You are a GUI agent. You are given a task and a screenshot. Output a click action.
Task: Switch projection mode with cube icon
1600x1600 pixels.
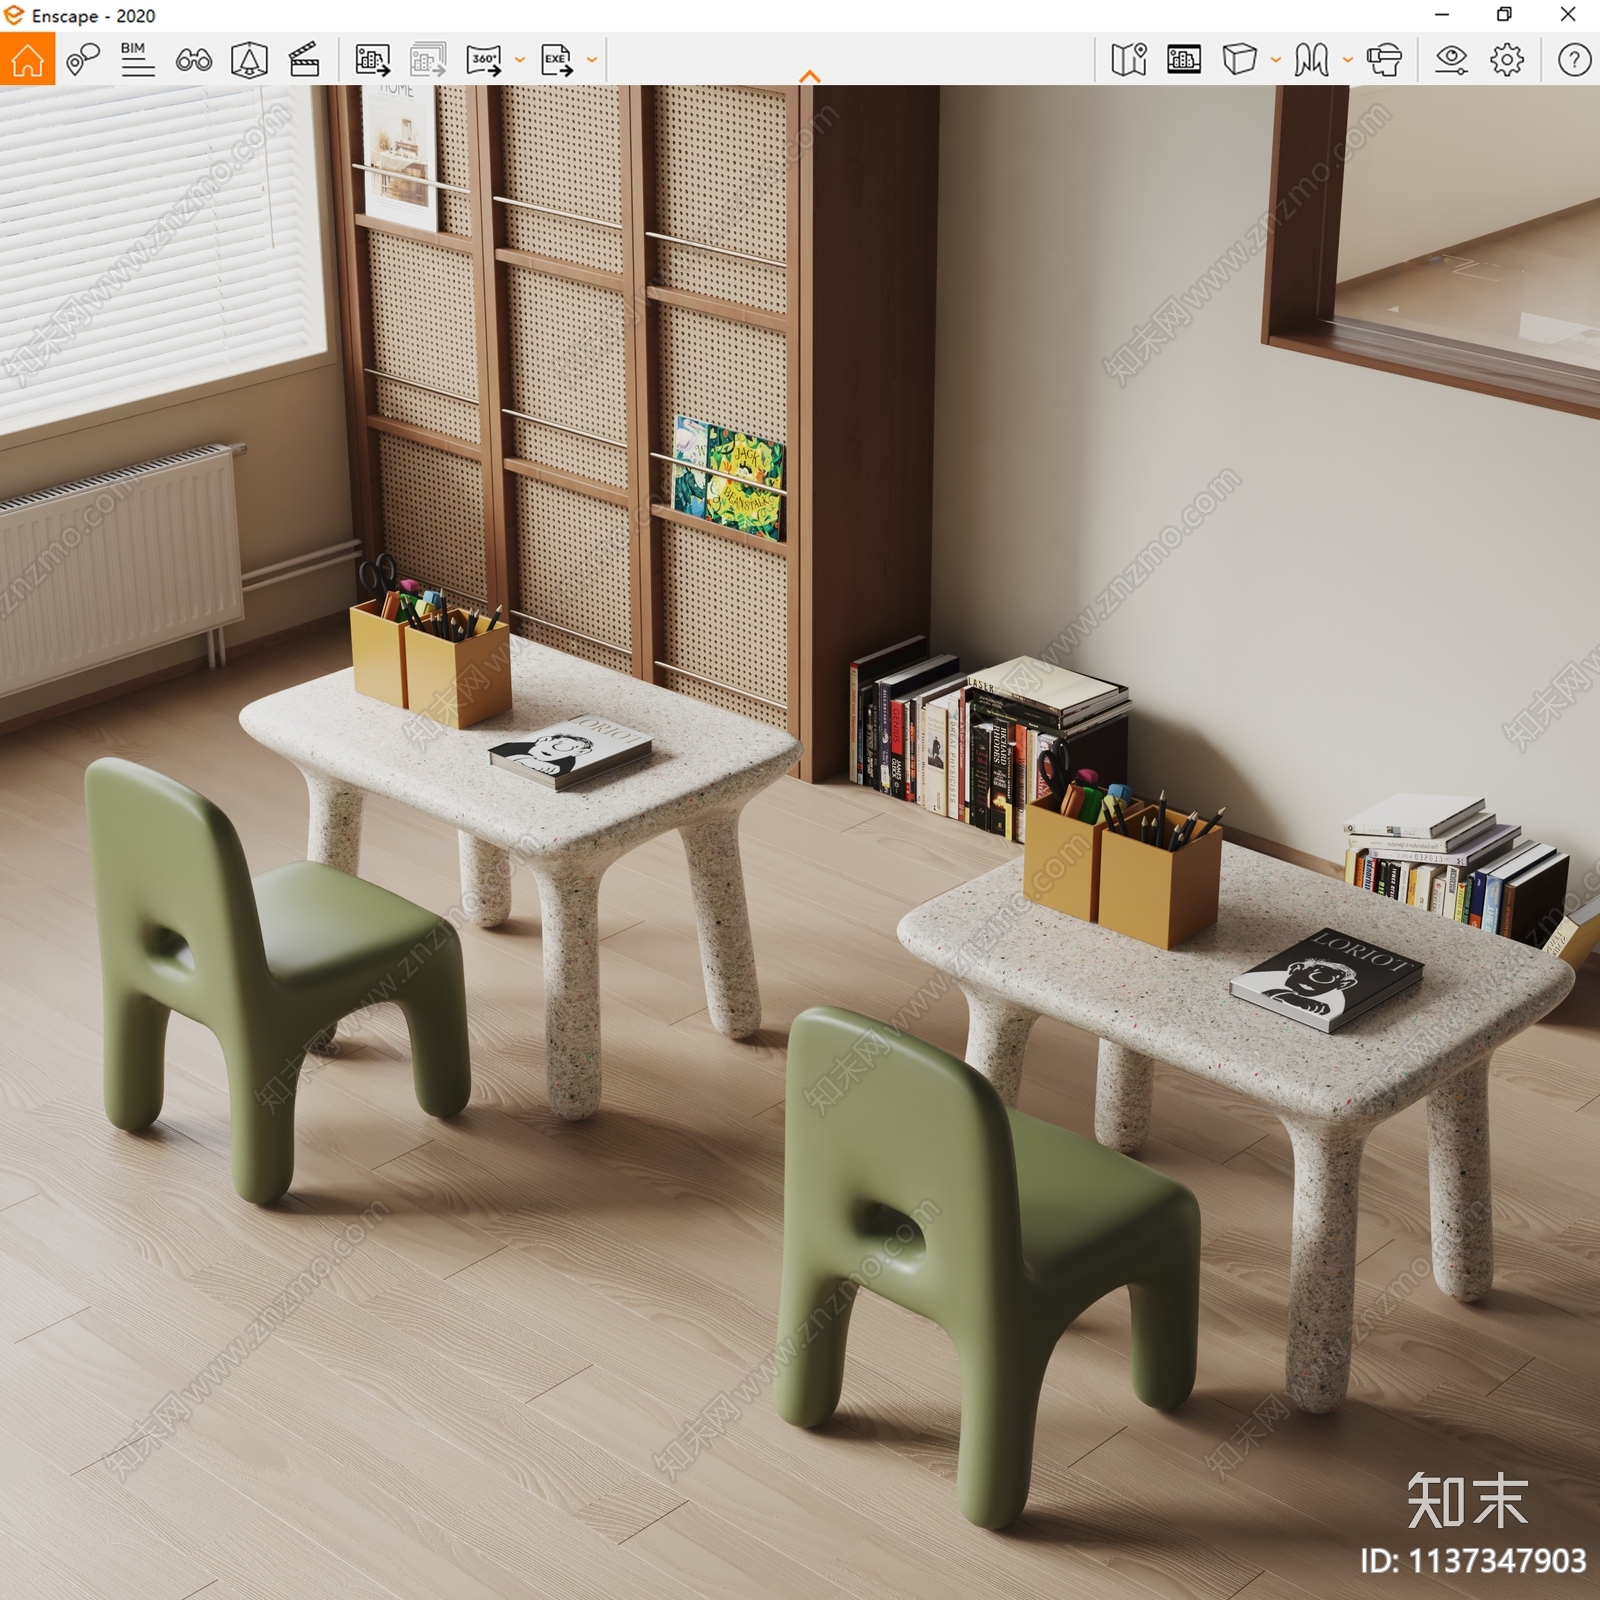pos(1240,60)
